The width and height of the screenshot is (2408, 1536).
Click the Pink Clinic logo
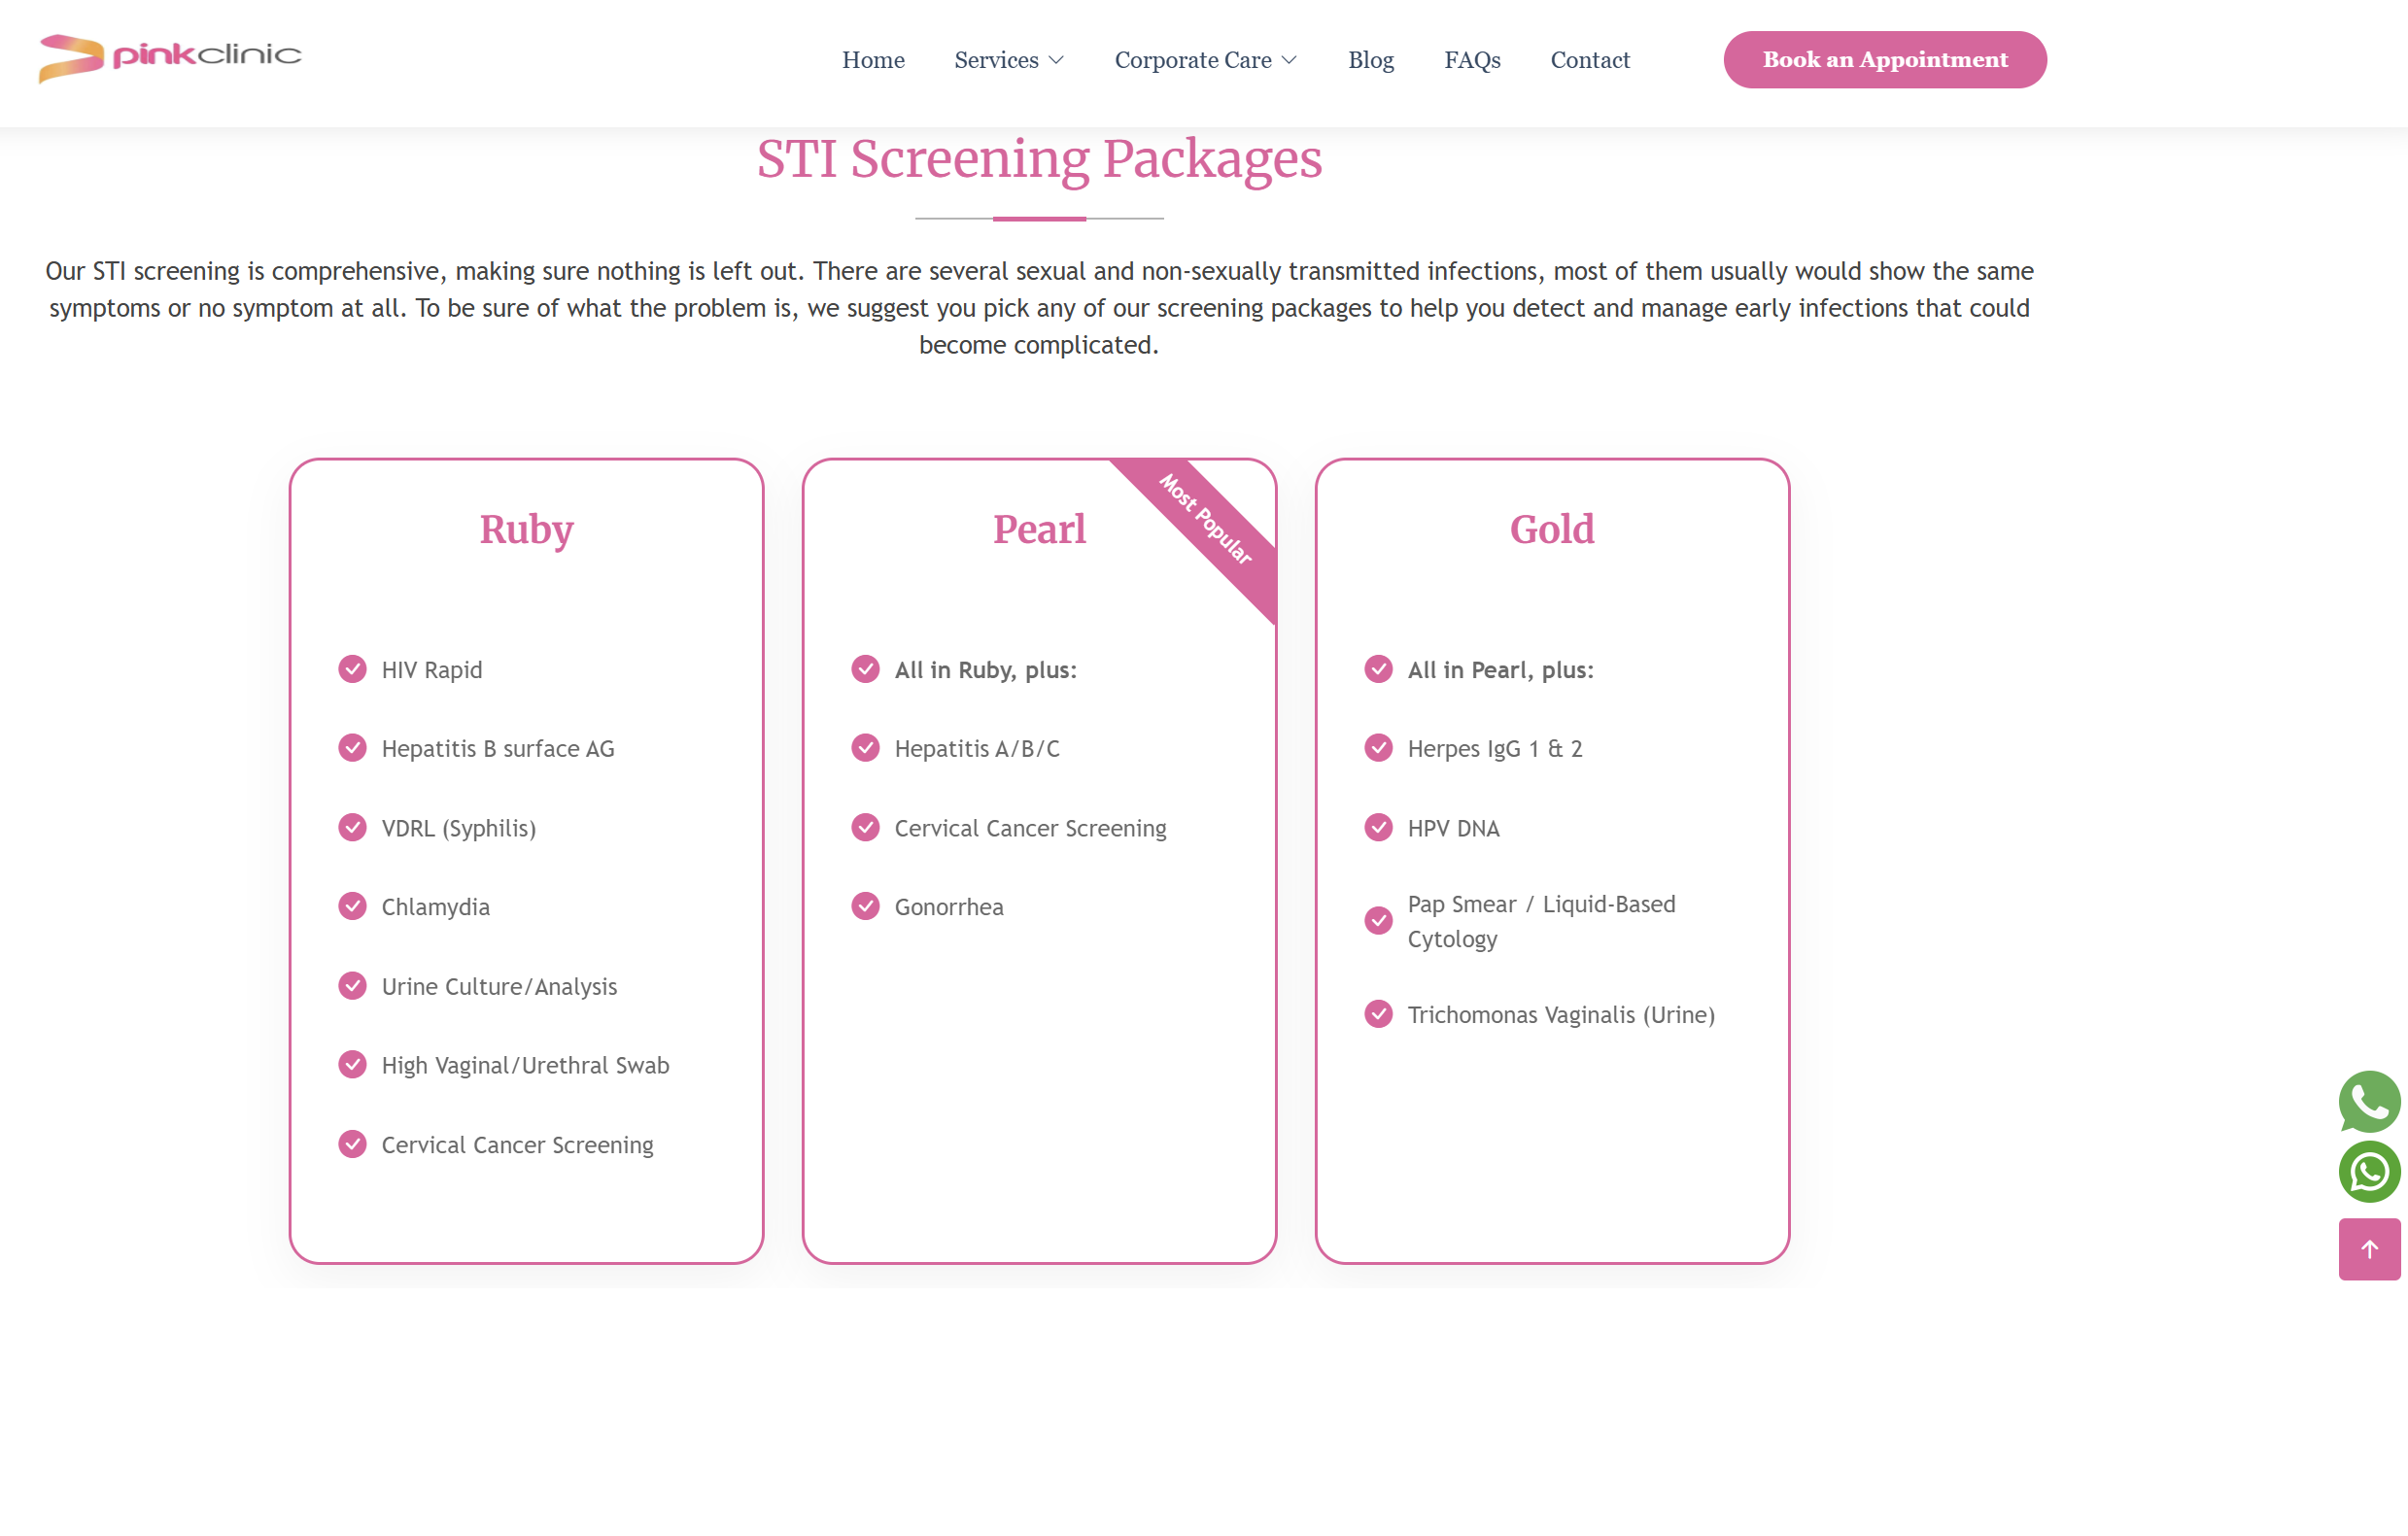coord(170,57)
